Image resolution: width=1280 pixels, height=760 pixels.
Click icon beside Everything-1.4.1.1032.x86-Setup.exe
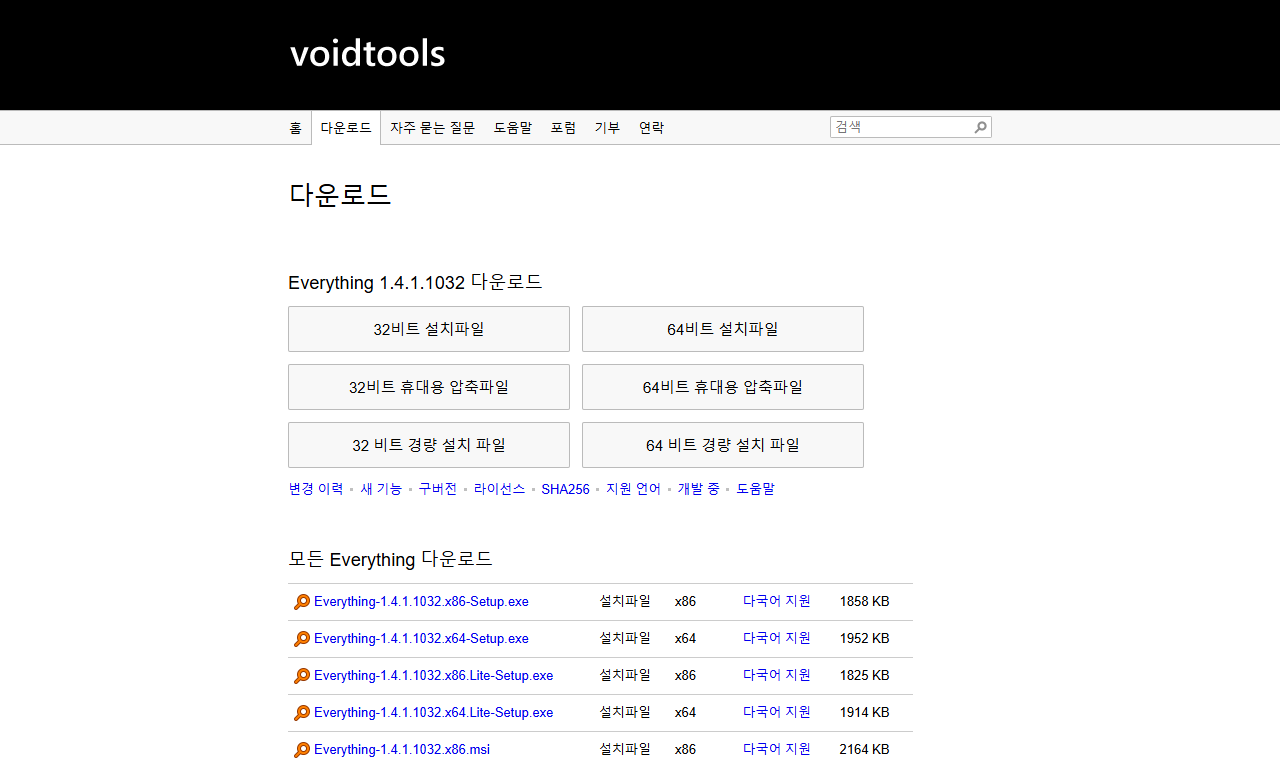point(302,602)
